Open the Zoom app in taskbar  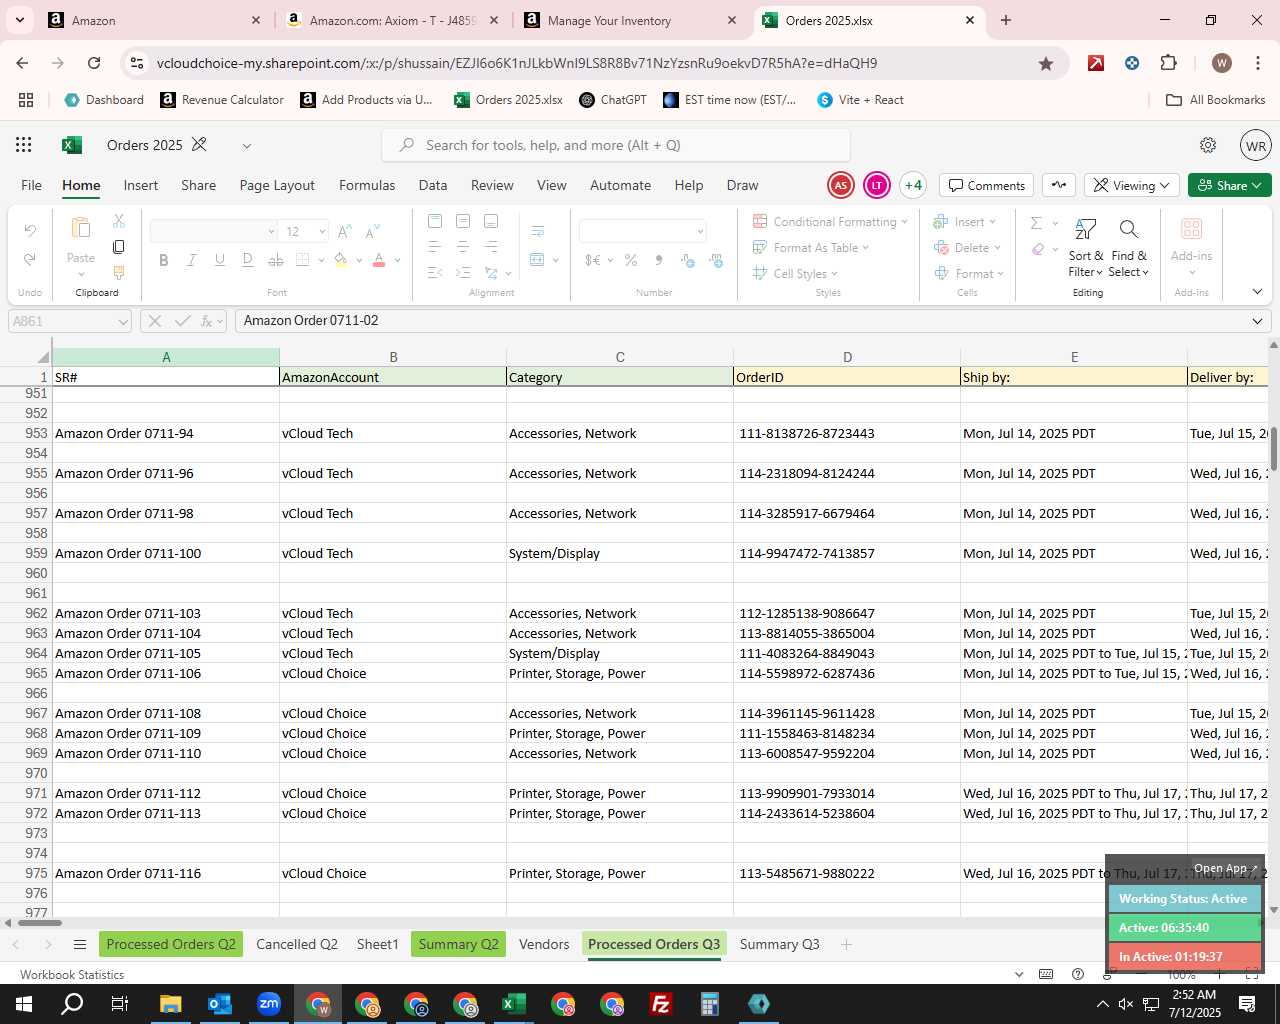(x=269, y=1004)
